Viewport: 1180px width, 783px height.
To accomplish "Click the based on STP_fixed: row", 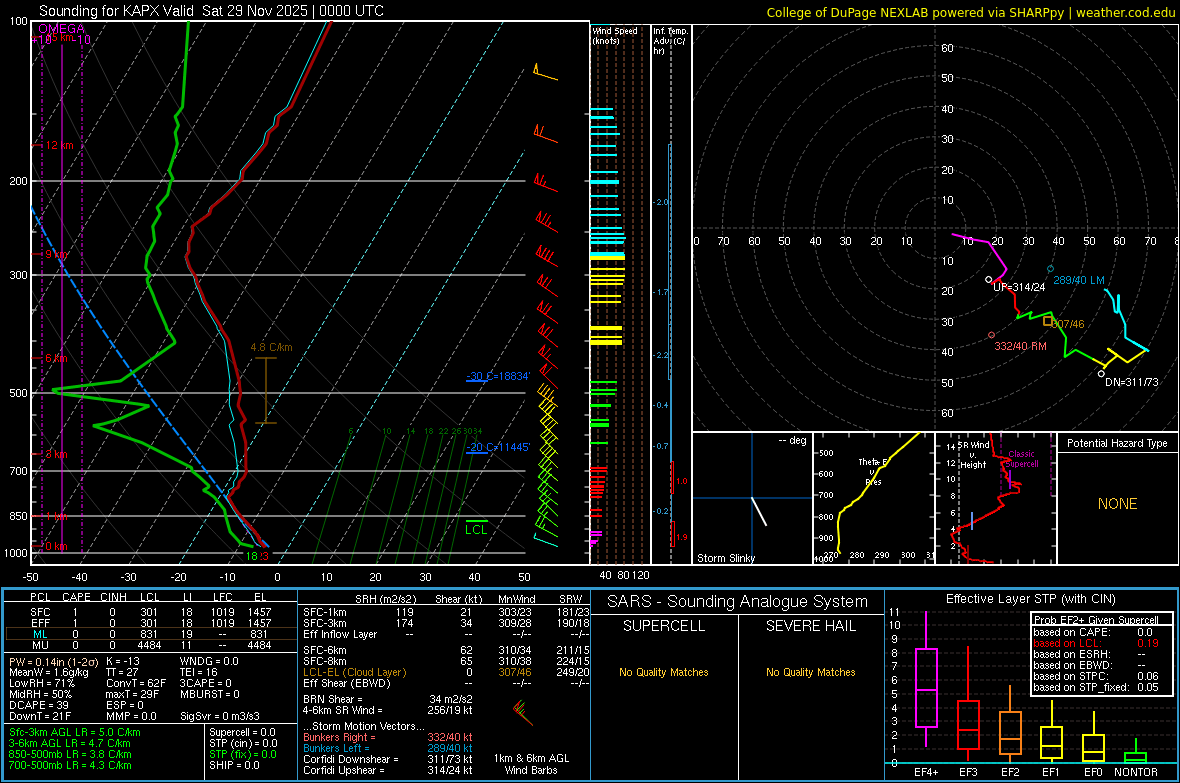I will 1096,687.
